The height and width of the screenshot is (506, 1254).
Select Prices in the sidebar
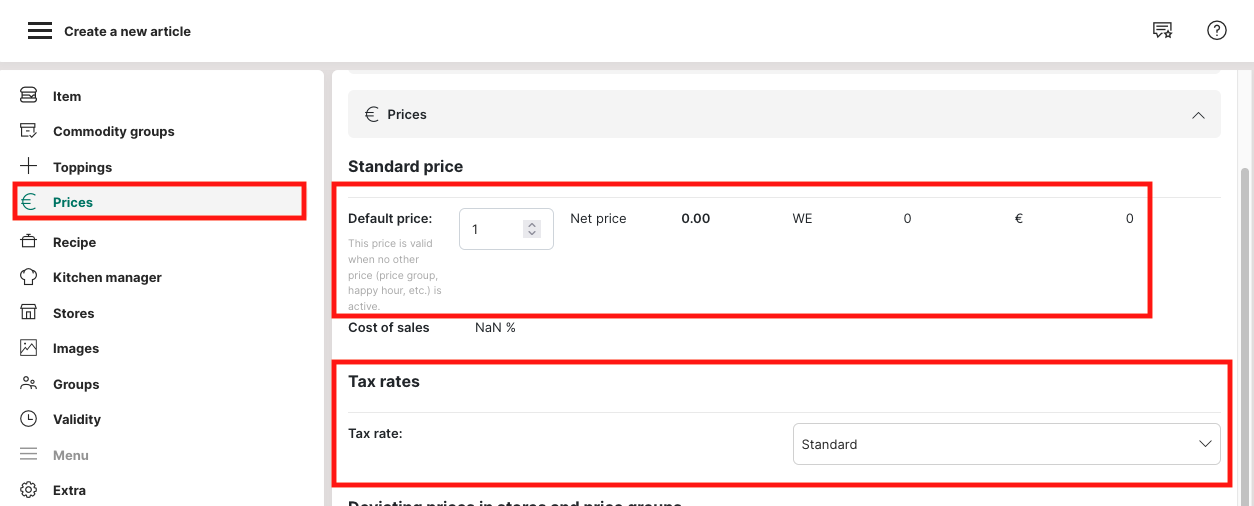click(73, 202)
